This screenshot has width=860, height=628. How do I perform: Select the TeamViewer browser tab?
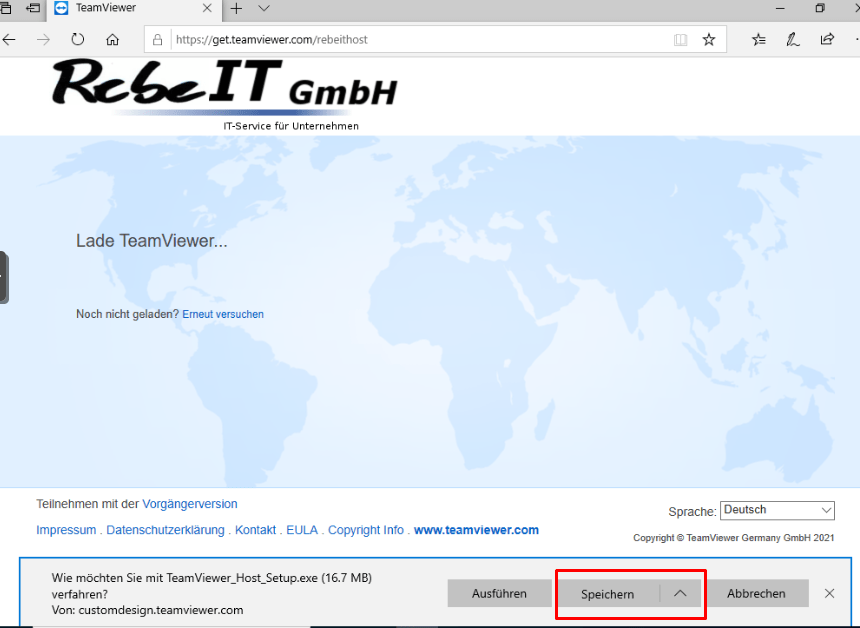pos(134,8)
